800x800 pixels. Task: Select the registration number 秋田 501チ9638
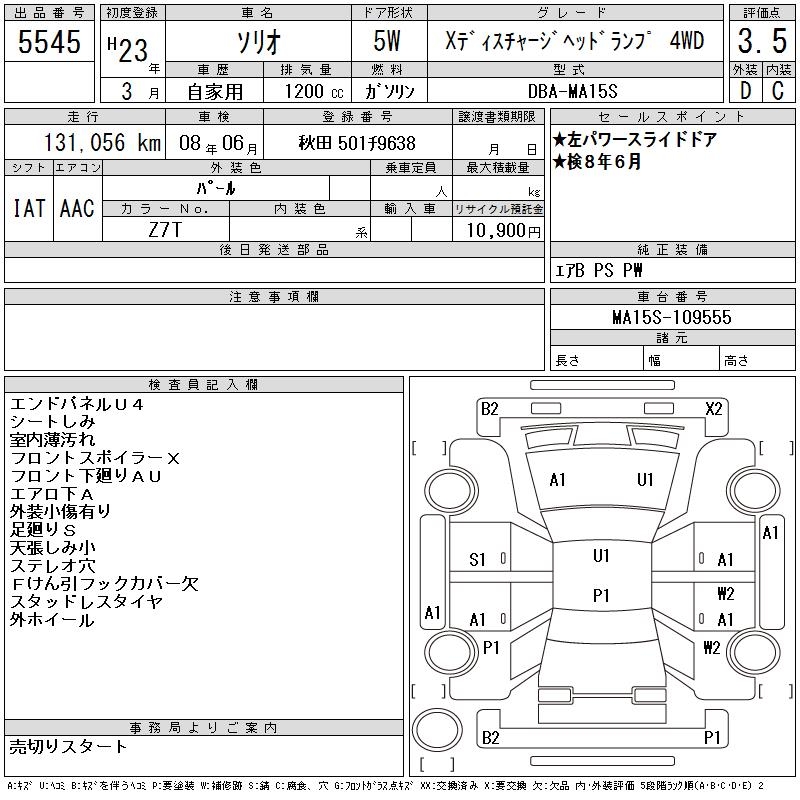[357, 143]
